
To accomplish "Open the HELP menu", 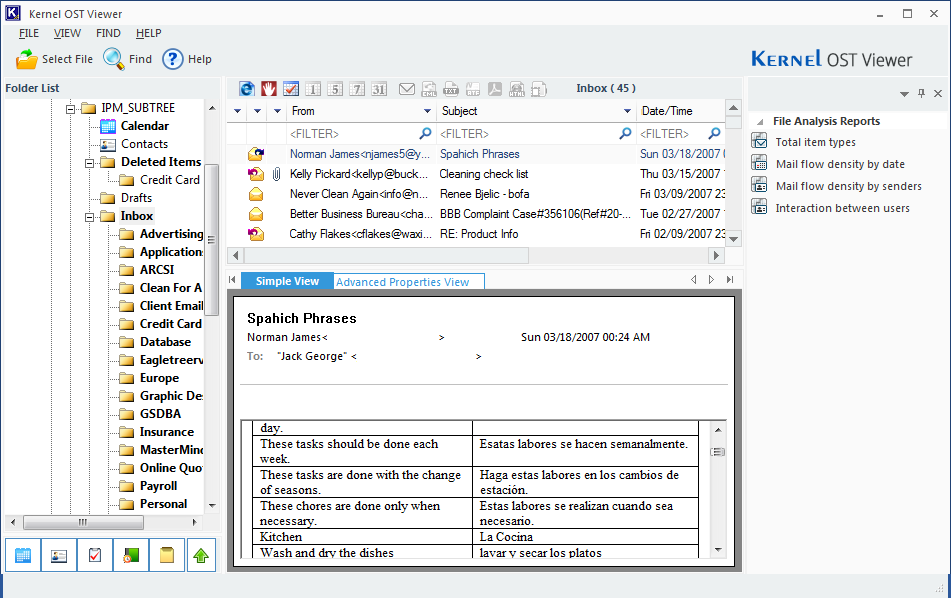I will [x=149, y=33].
